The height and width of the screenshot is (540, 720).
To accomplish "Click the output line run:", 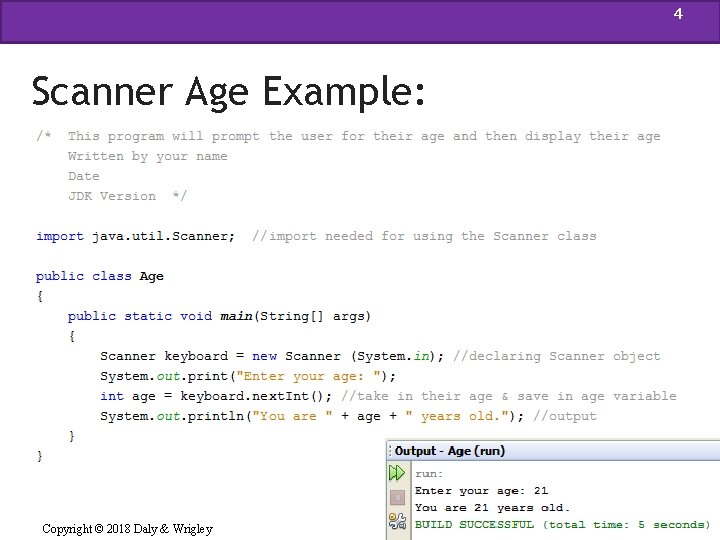I will point(429,473).
